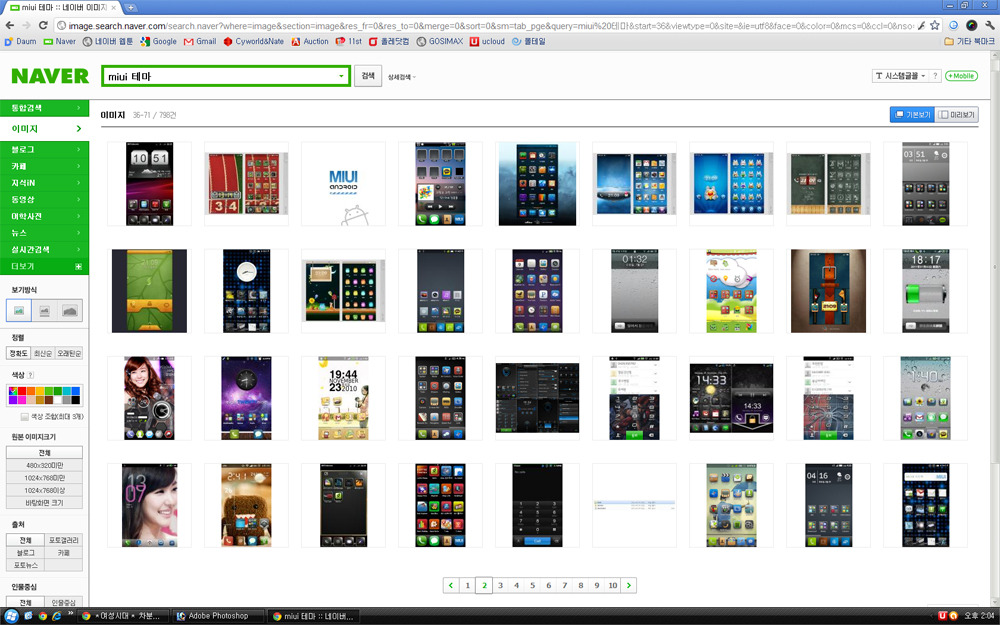Expand the 더보기 sidebar item
The image size is (1000, 625).
pyautogui.click(x=44, y=266)
